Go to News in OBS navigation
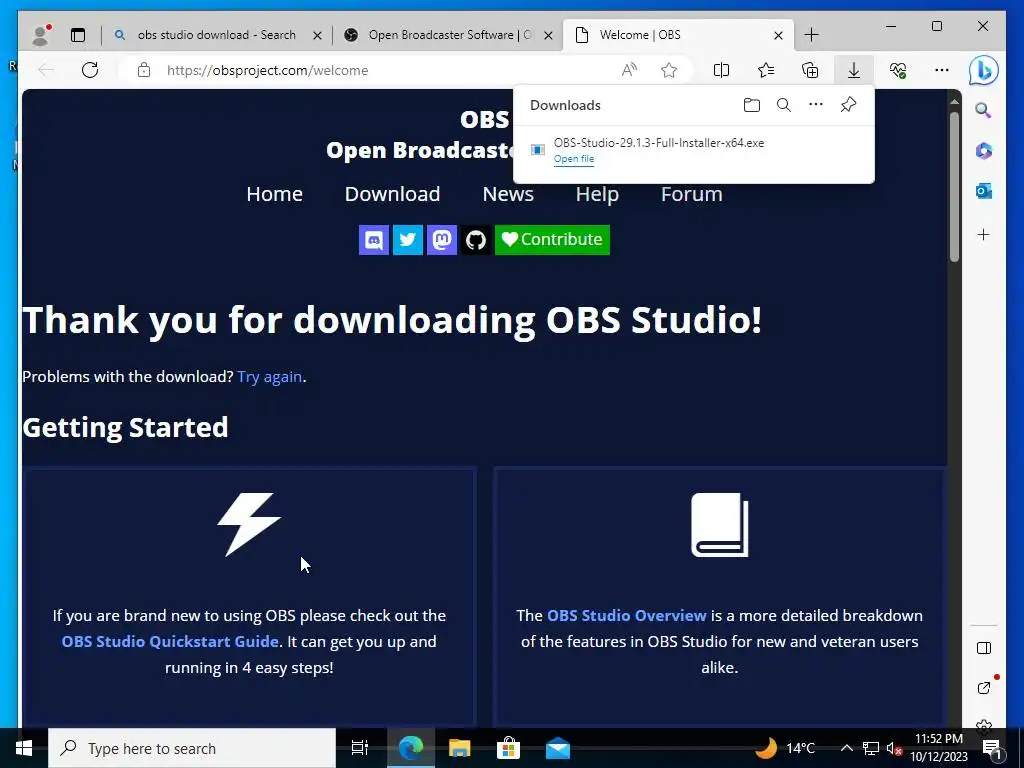Image resolution: width=1024 pixels, height=768 pixels. 508,194
